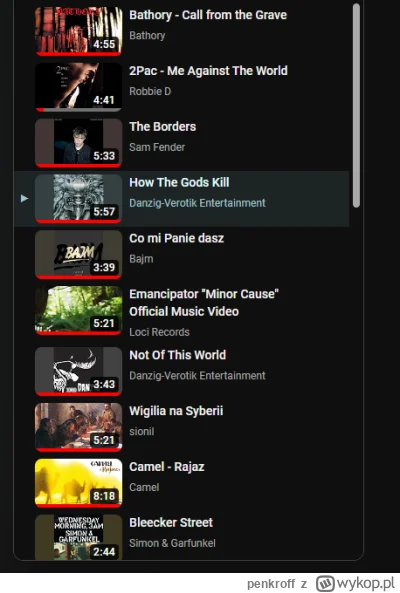Screen dimensions: 400x593
Task: Play the yellow Camel Rajaz thumbnail
Action: 79,483
